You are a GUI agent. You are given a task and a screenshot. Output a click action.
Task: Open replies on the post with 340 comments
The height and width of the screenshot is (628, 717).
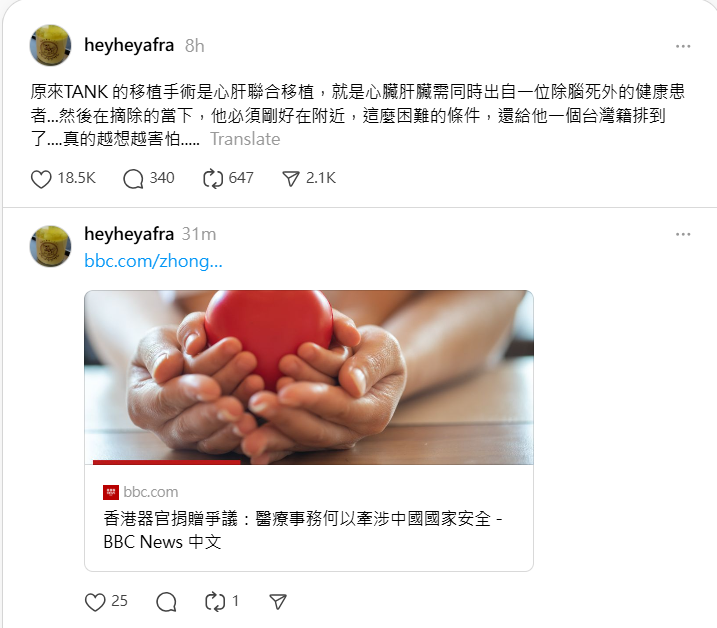click(133, 178)
